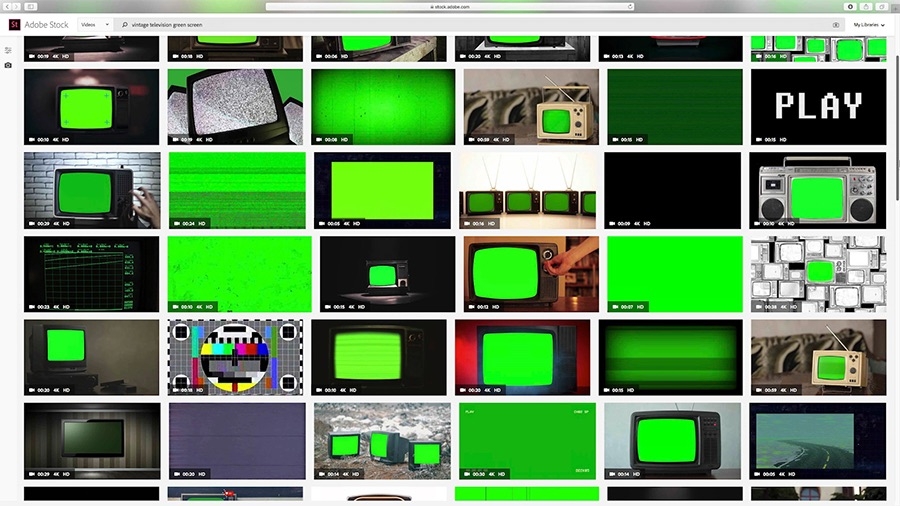
Task: Click the magnifier search icon
Action: point(125,25)
